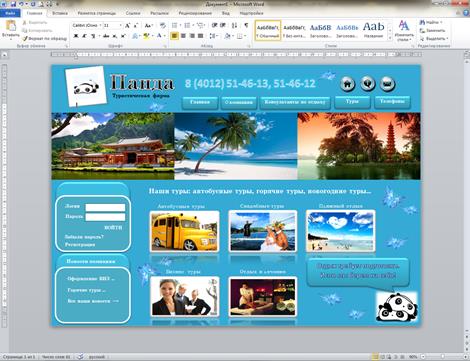The width and height of the screenshot is (470, 361).
Task: Click the zoom slider in status bar
Action: 442,357
